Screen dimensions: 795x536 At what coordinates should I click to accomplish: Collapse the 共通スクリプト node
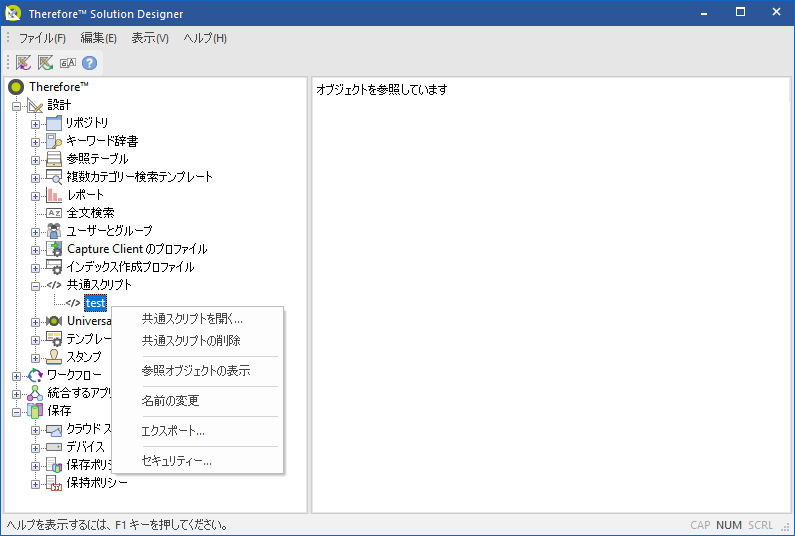pyautogui.click(x=35, y=286)
